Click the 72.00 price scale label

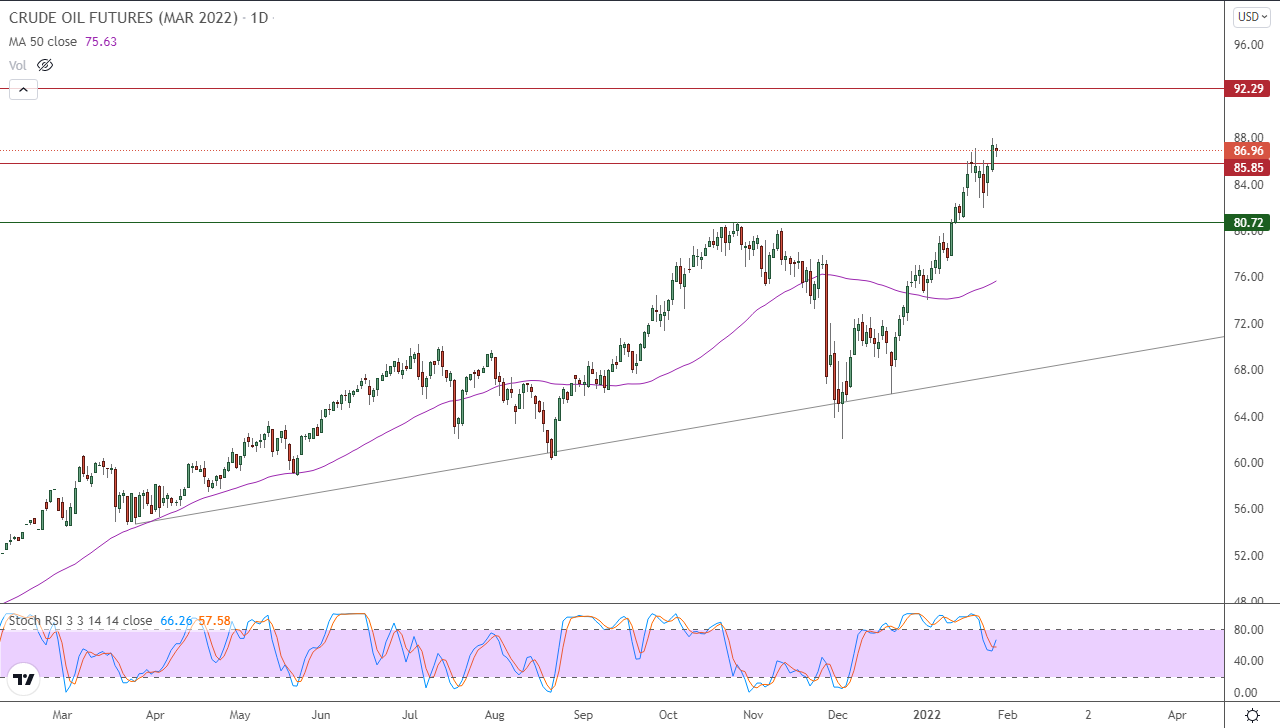1249,324
